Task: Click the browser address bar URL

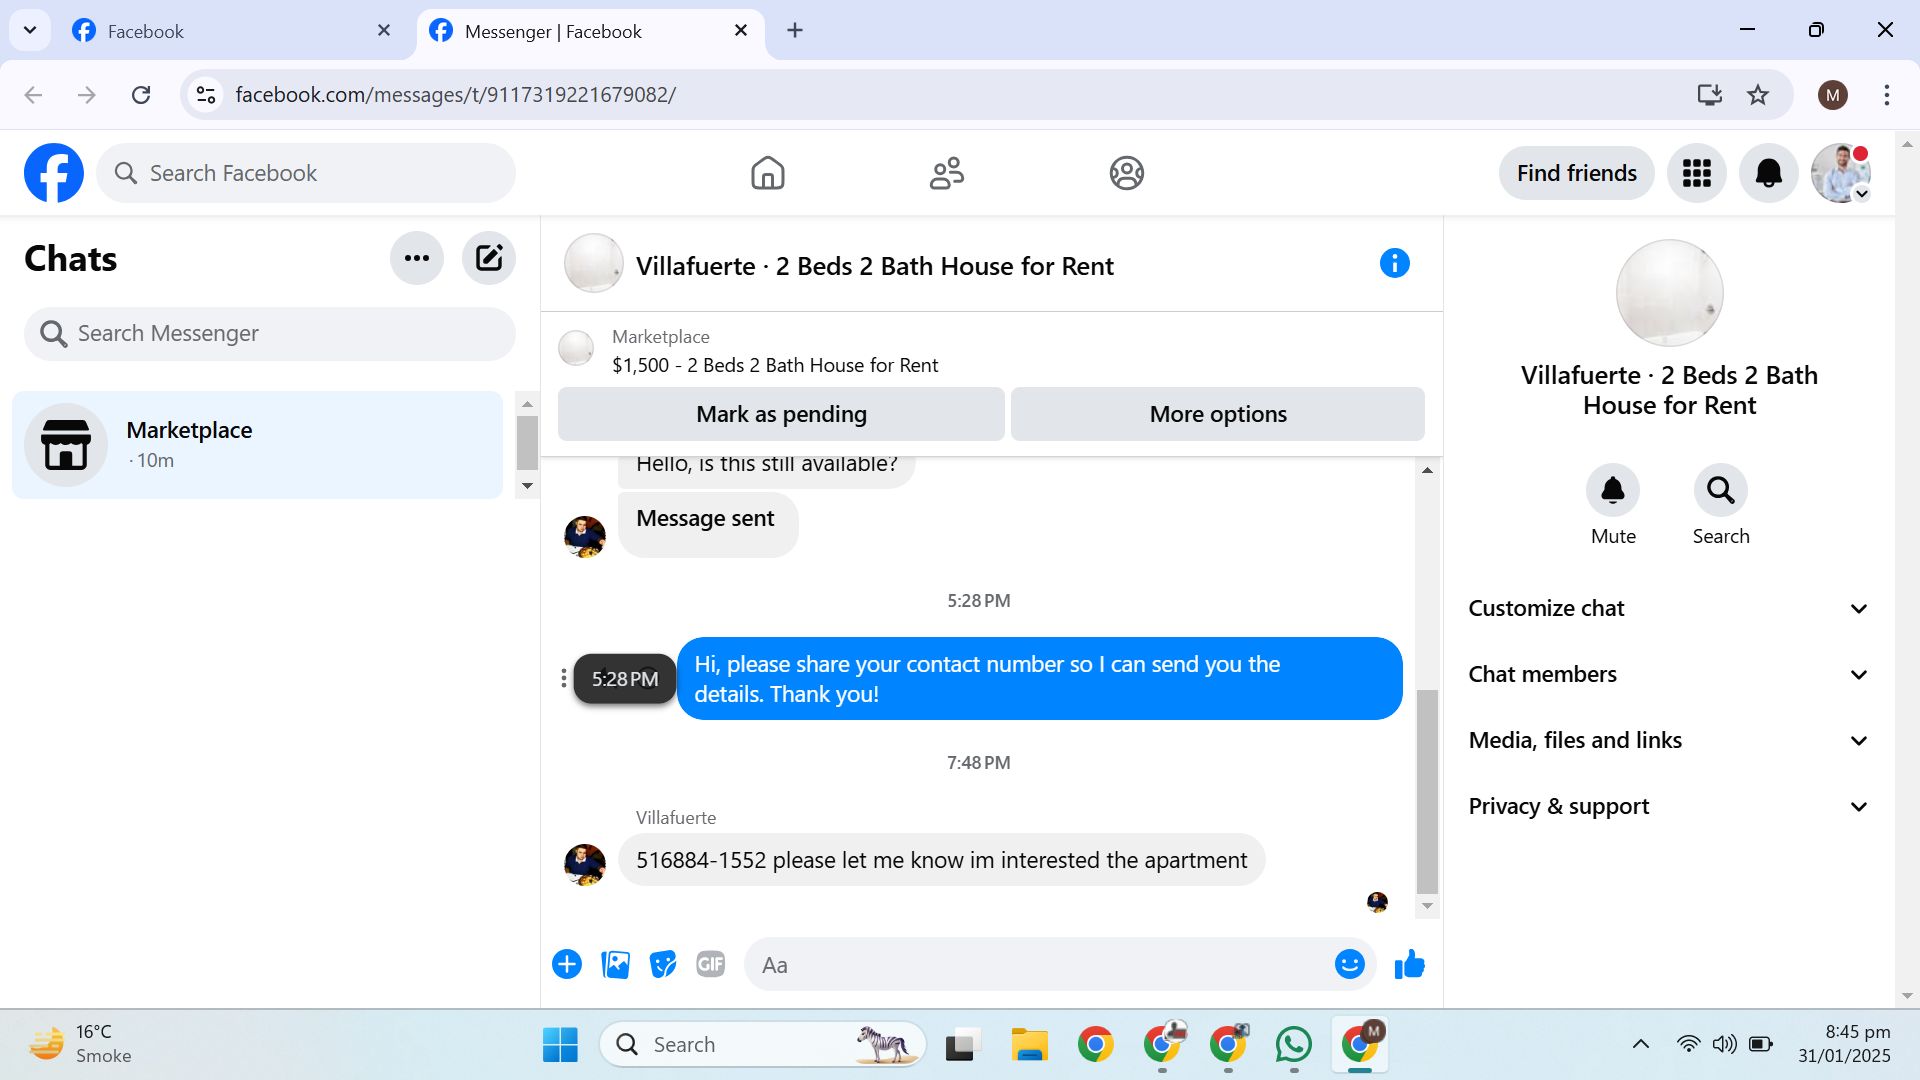Action: click(456, 95)
